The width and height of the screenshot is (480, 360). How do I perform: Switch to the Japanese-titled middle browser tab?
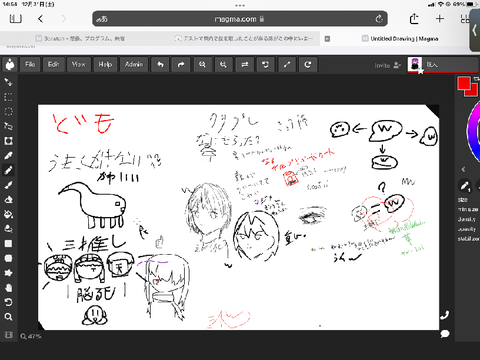(x=243, y=39)
